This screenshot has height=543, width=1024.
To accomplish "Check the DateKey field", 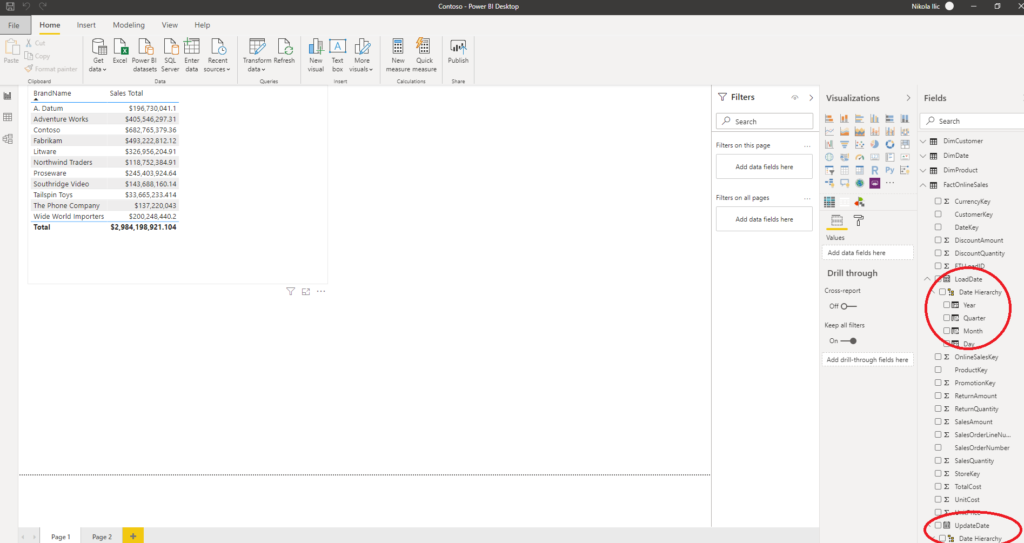I will click(938, 227).
